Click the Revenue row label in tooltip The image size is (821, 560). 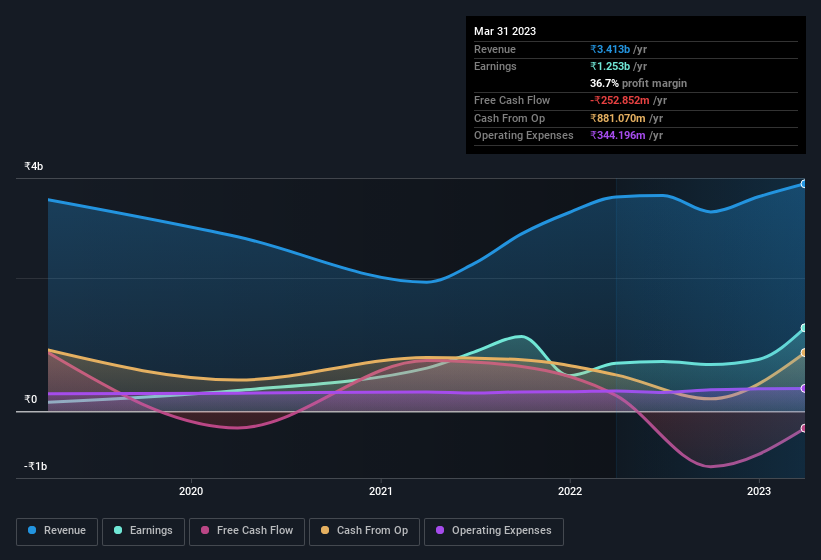pos(495,49)
